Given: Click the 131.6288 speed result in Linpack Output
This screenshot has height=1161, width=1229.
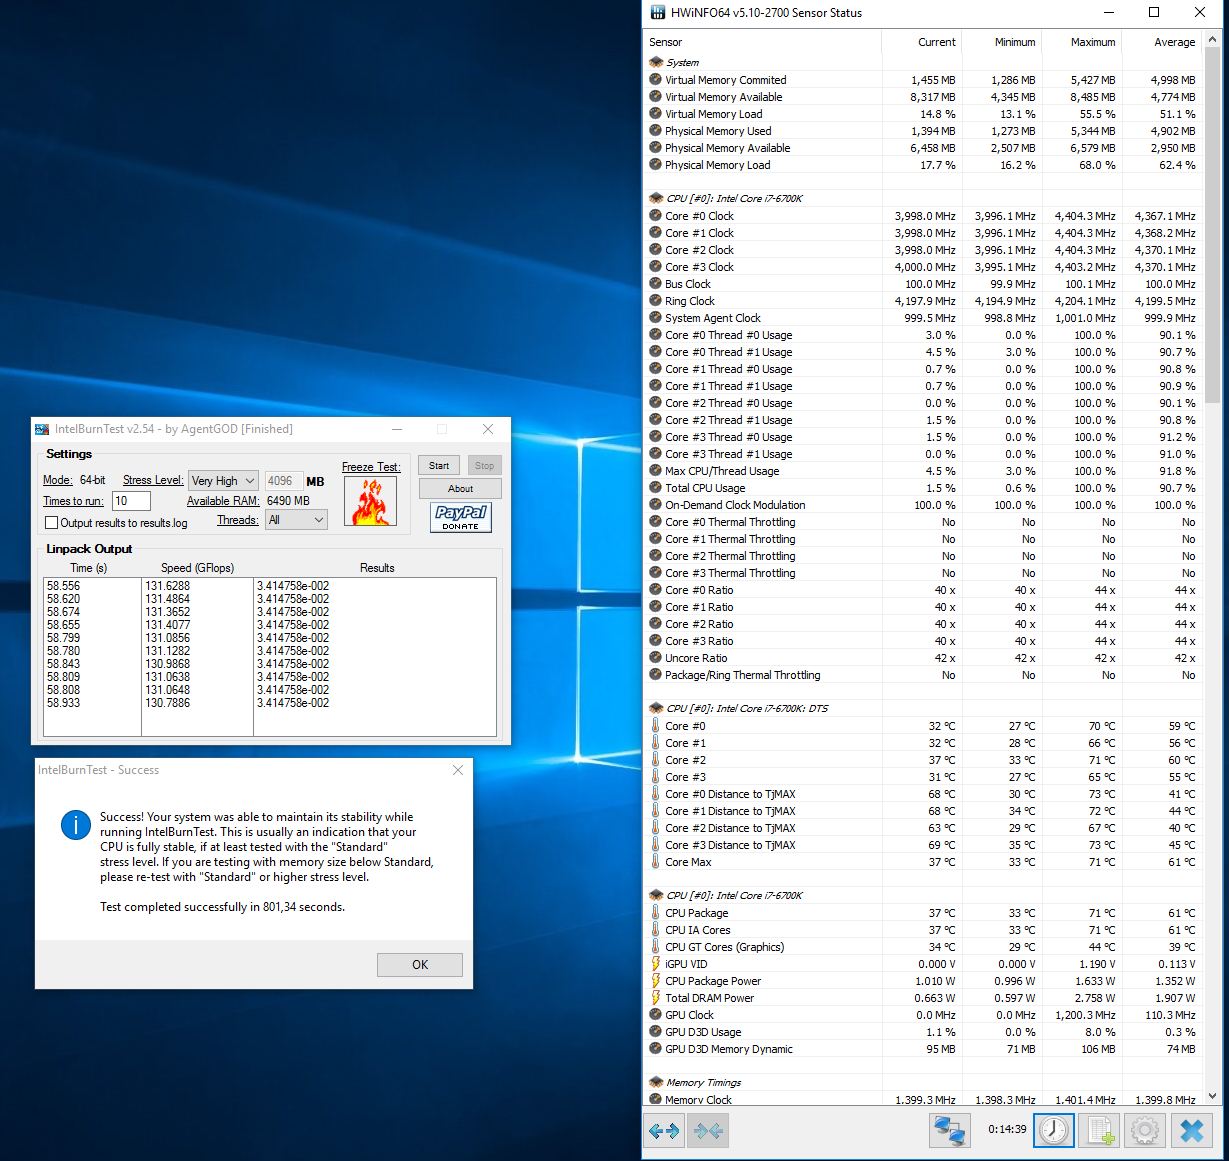Looking at the screenshot, I should [x=168, y=586].
